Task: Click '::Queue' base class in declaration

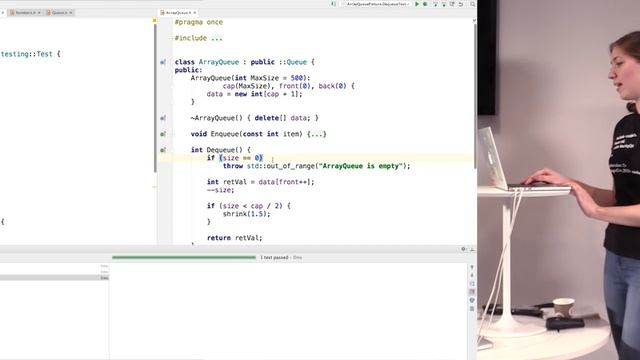Action: (x=293, y=62)
